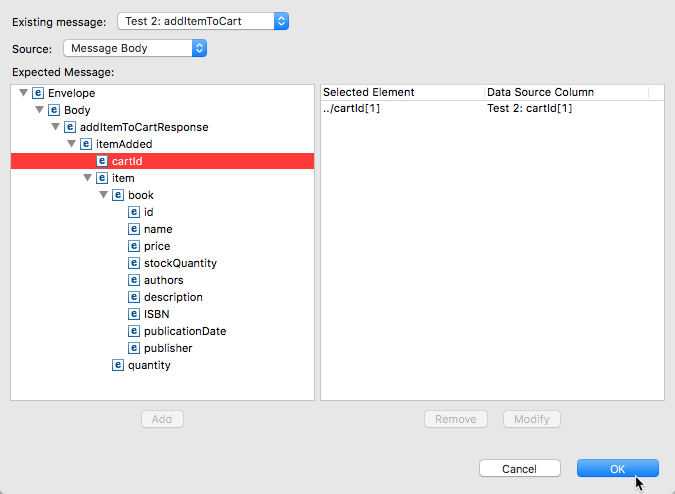675x494 pixels.
Task: Click the Cancel button
Action: [520, 469]
